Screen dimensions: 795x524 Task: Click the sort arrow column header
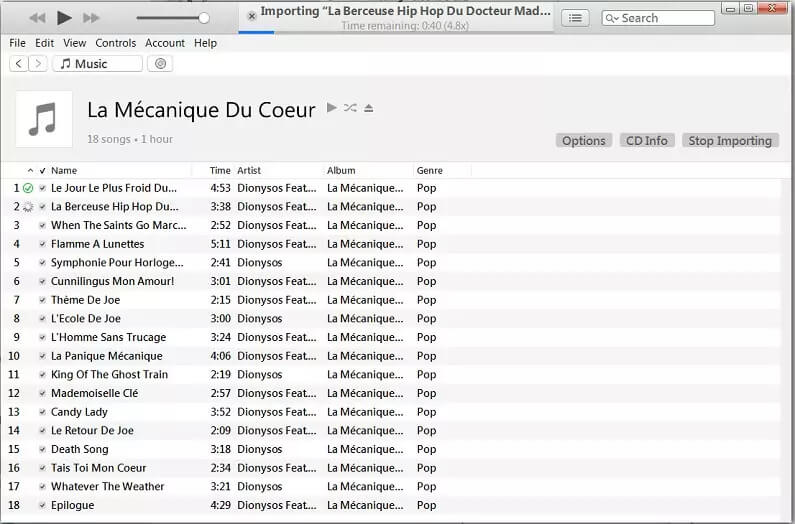click(30, 171)
